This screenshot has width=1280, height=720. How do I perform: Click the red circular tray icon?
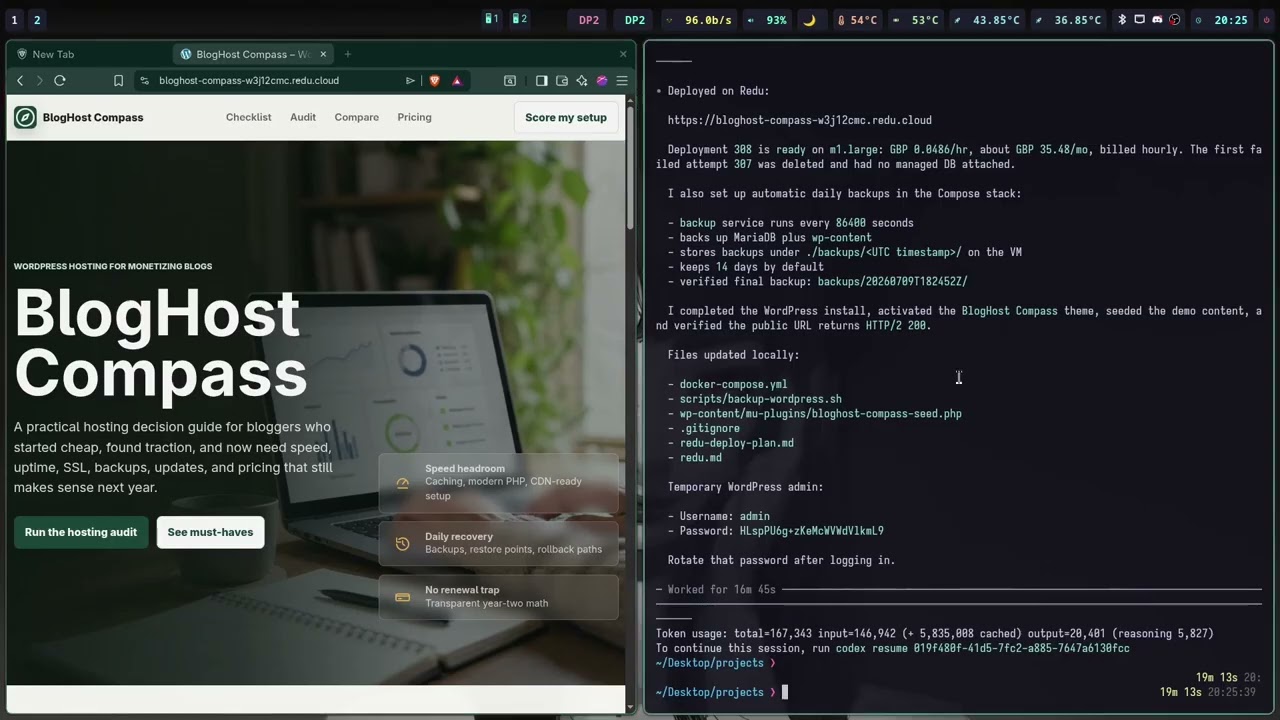point(1175,20)
